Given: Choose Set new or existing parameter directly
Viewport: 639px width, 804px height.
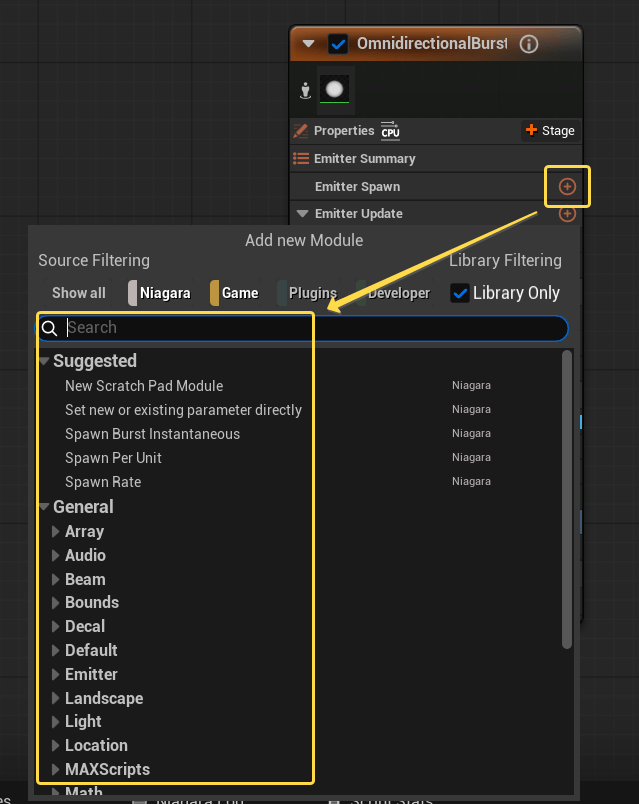Looking at the screenshot, I should pos(183,410).
